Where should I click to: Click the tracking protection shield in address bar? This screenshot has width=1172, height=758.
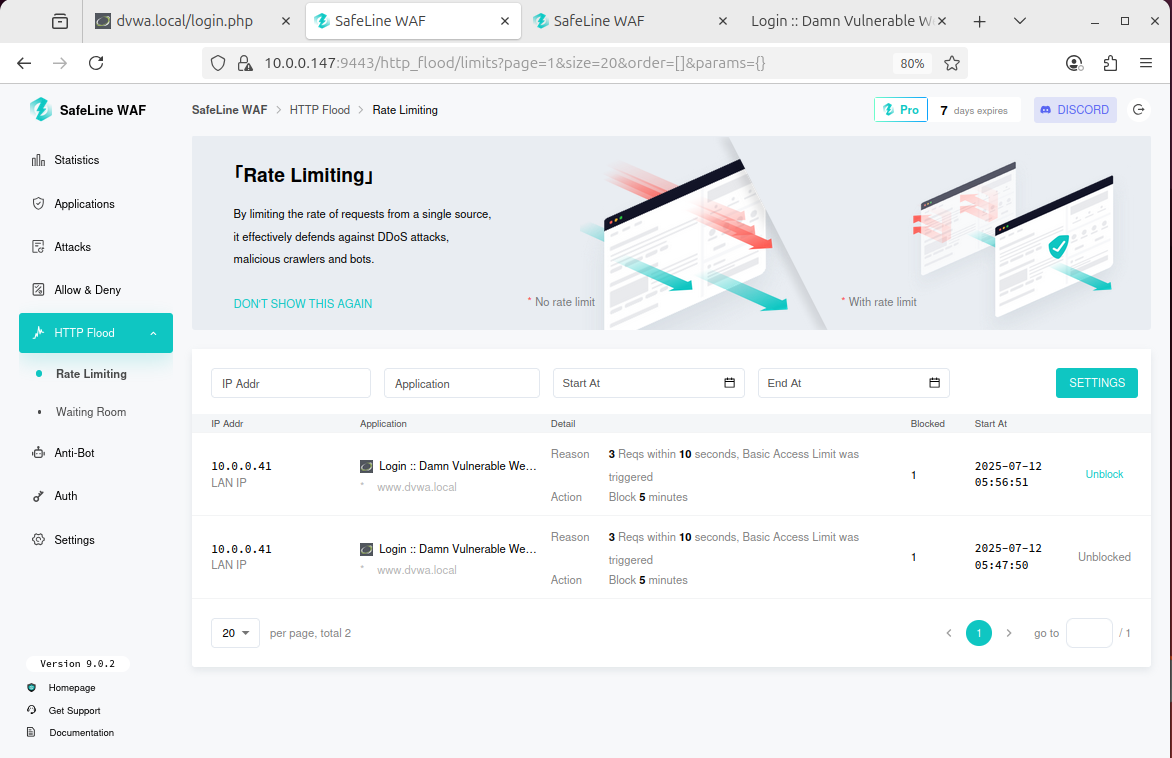pos(218,63)
